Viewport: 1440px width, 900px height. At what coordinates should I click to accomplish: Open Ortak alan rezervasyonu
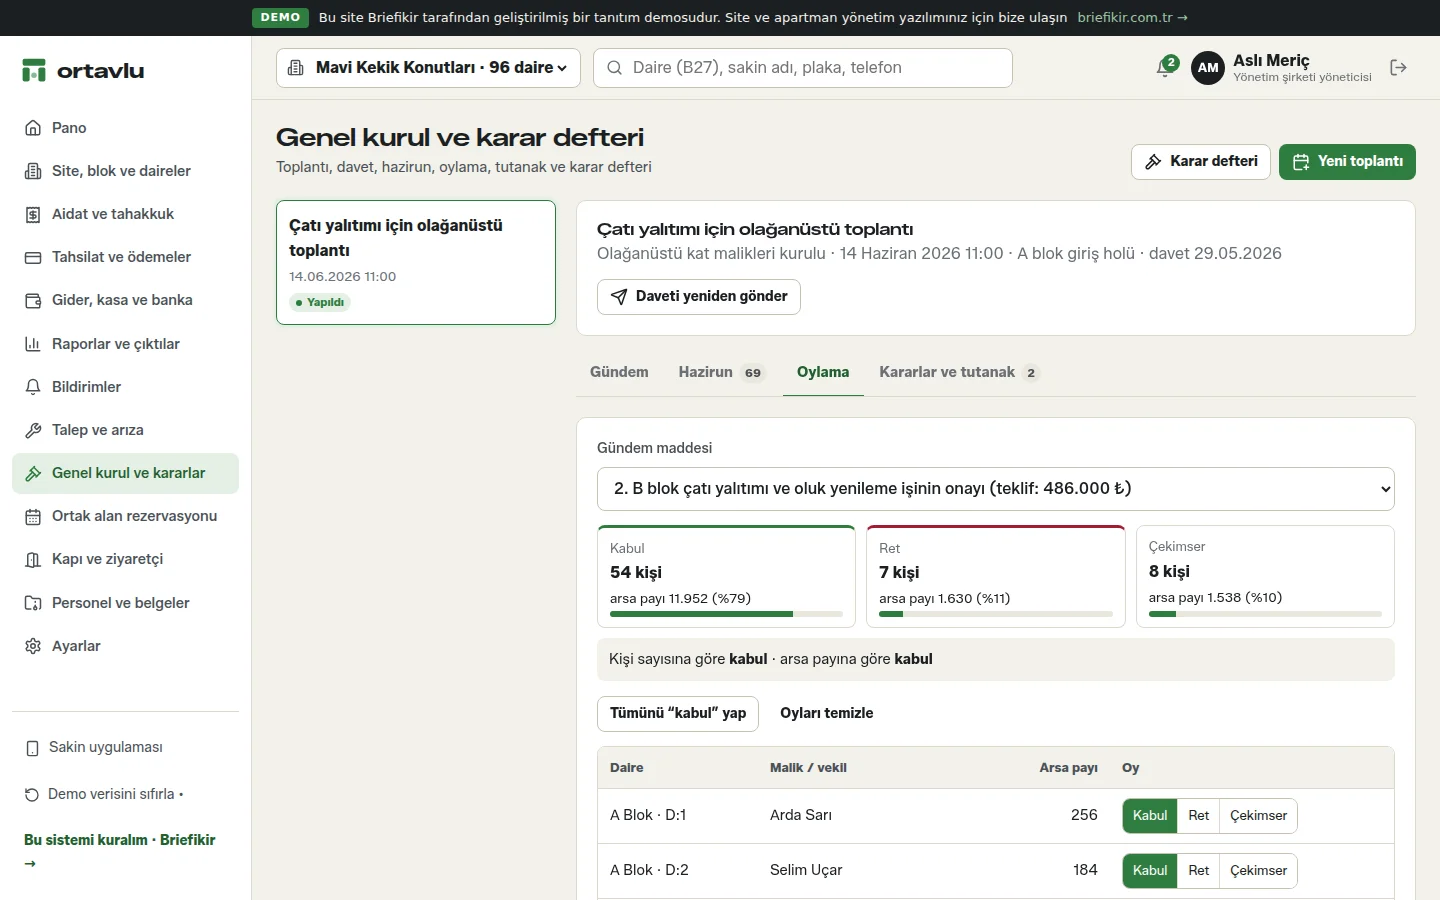pyautogui.click(x=125, y=516)
